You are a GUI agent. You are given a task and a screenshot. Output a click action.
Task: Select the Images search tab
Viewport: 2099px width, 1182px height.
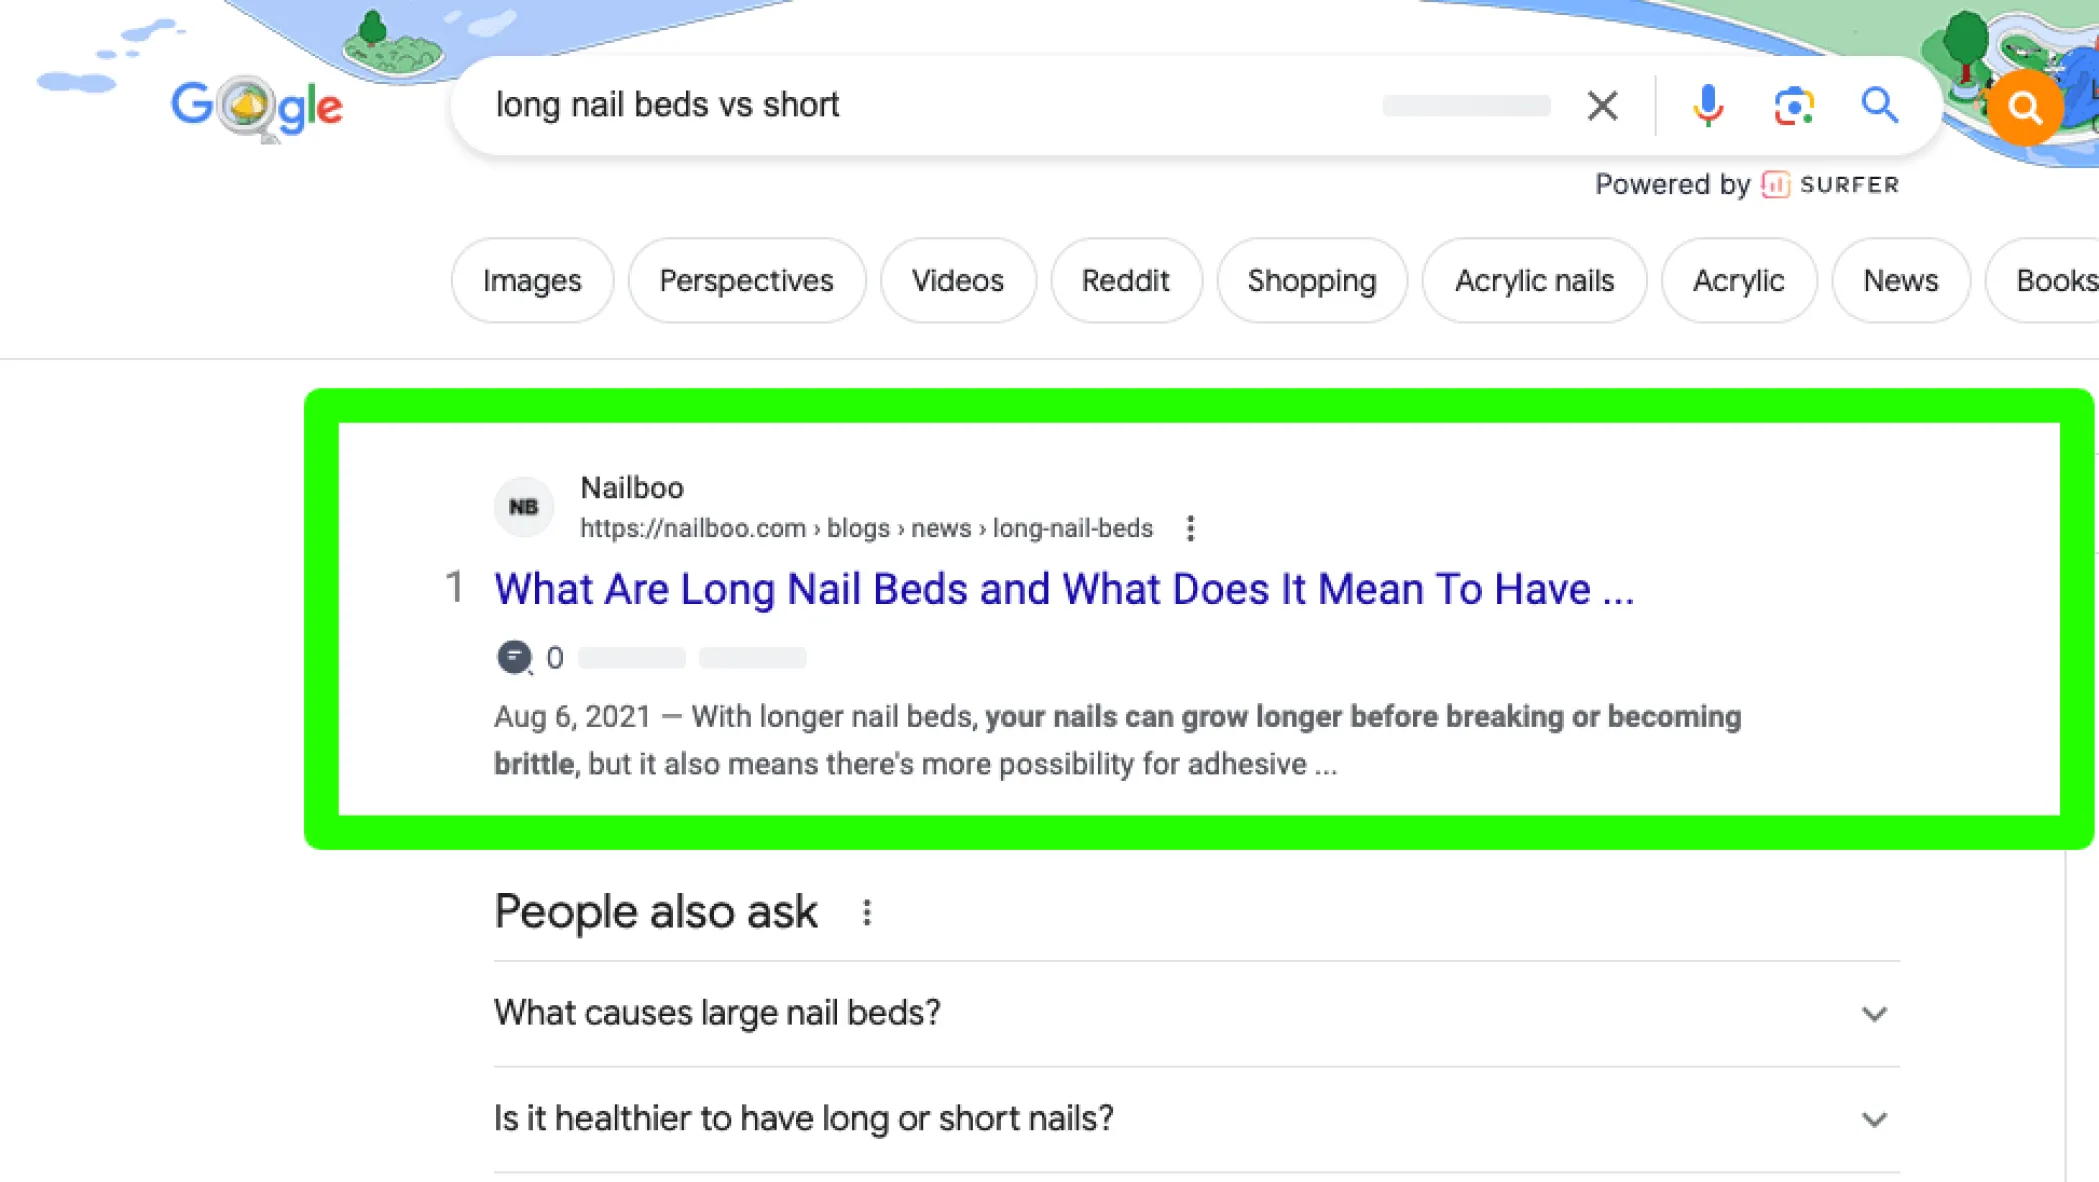coord(533,281)
